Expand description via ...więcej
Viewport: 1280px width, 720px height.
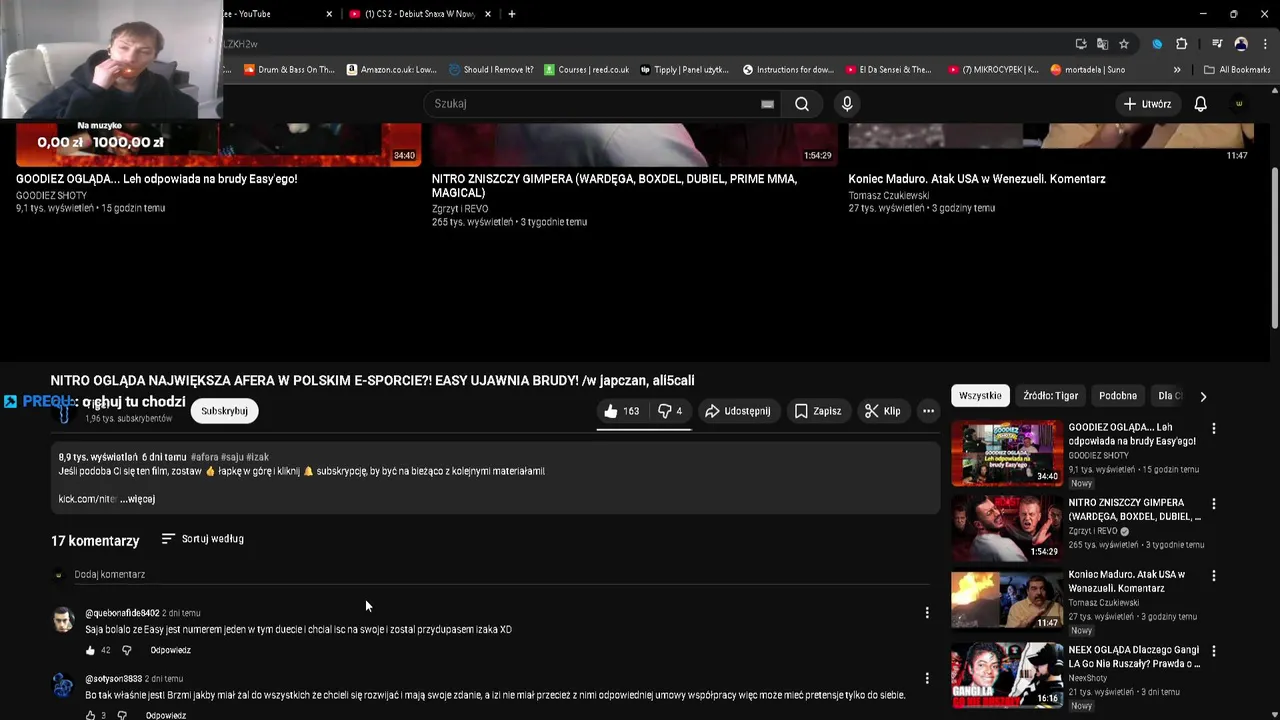point(137,499)
